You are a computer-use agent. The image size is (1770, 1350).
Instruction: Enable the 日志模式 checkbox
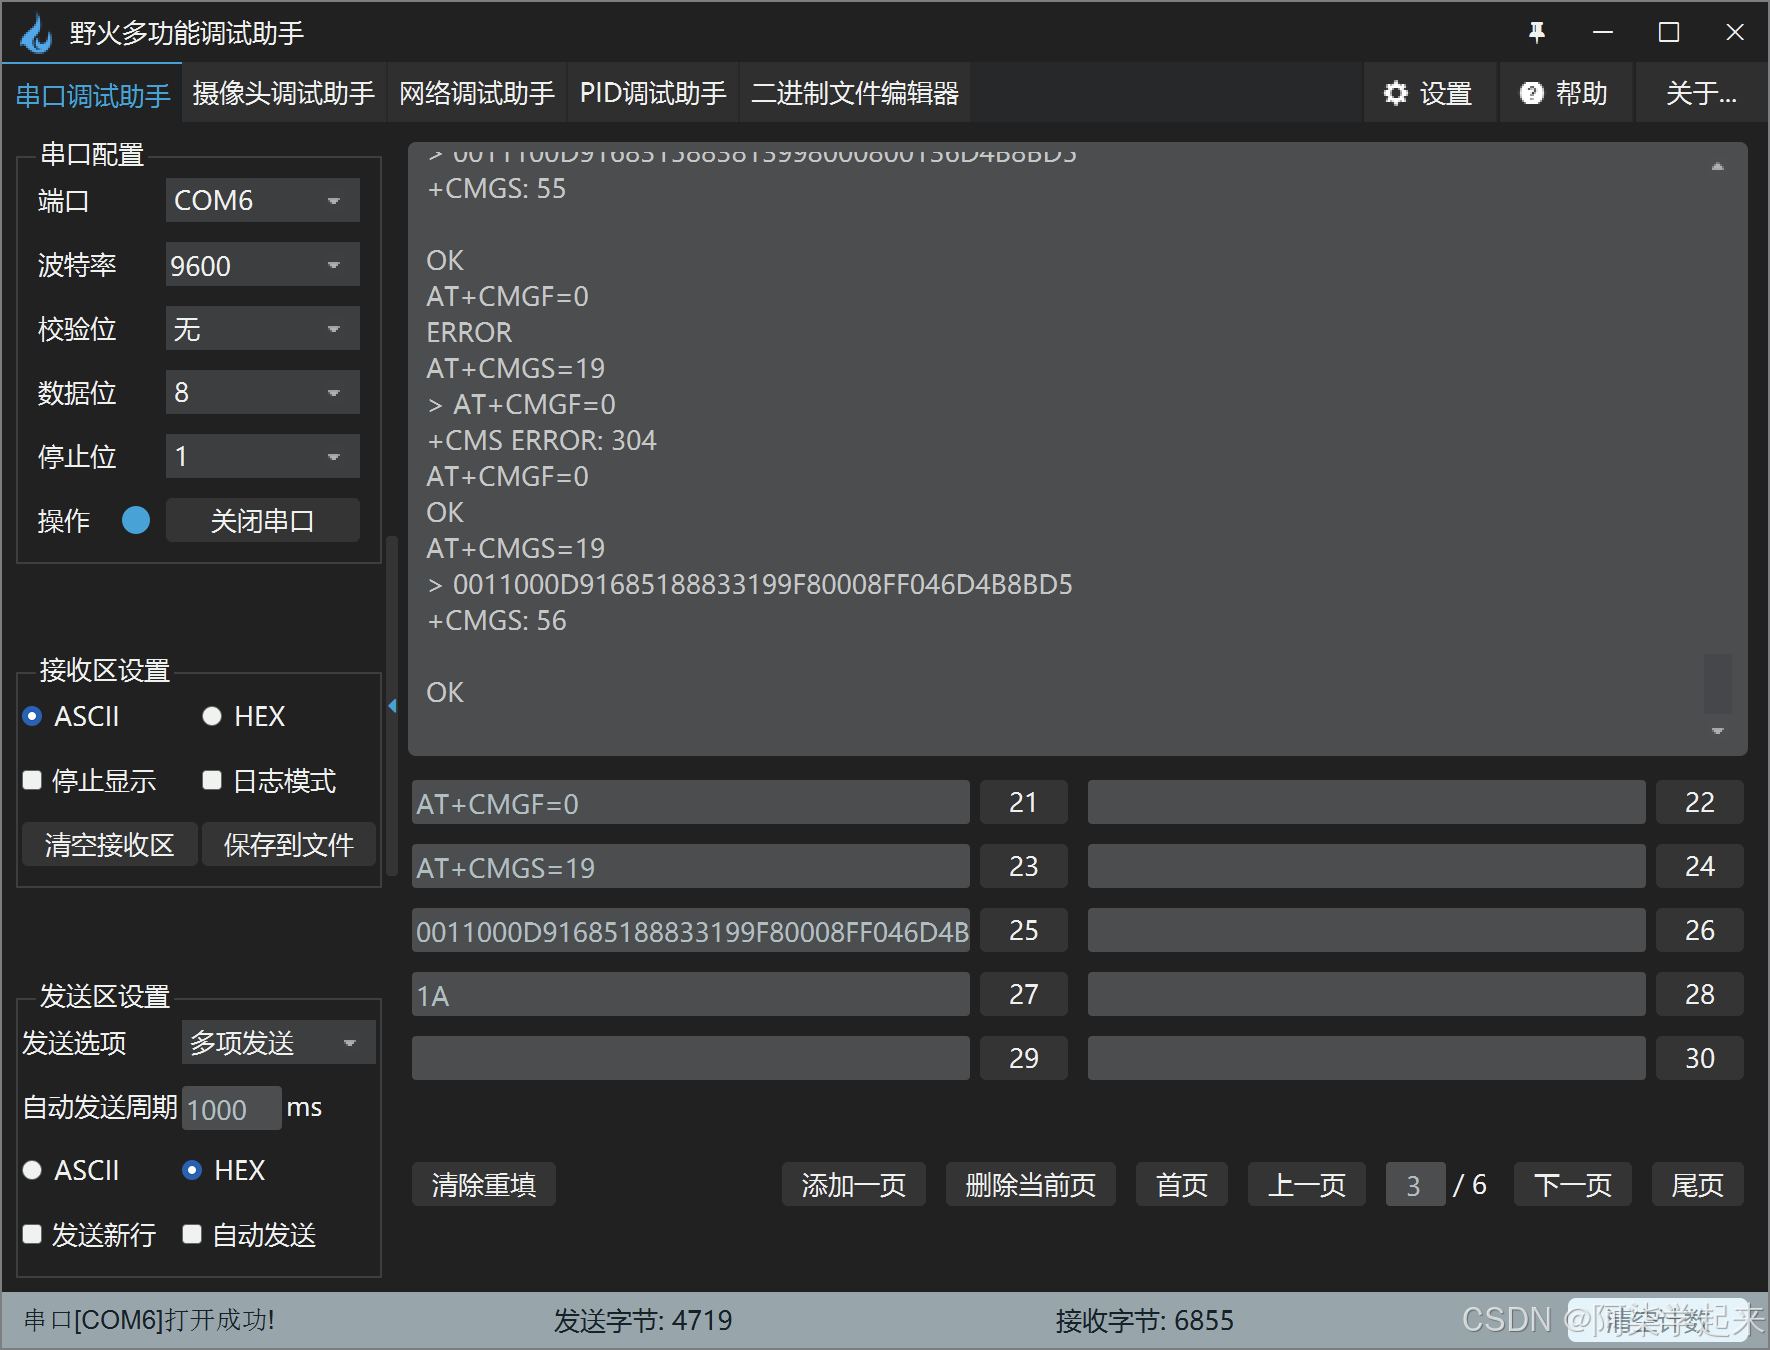pyautogui.click(x=212, y=780)
